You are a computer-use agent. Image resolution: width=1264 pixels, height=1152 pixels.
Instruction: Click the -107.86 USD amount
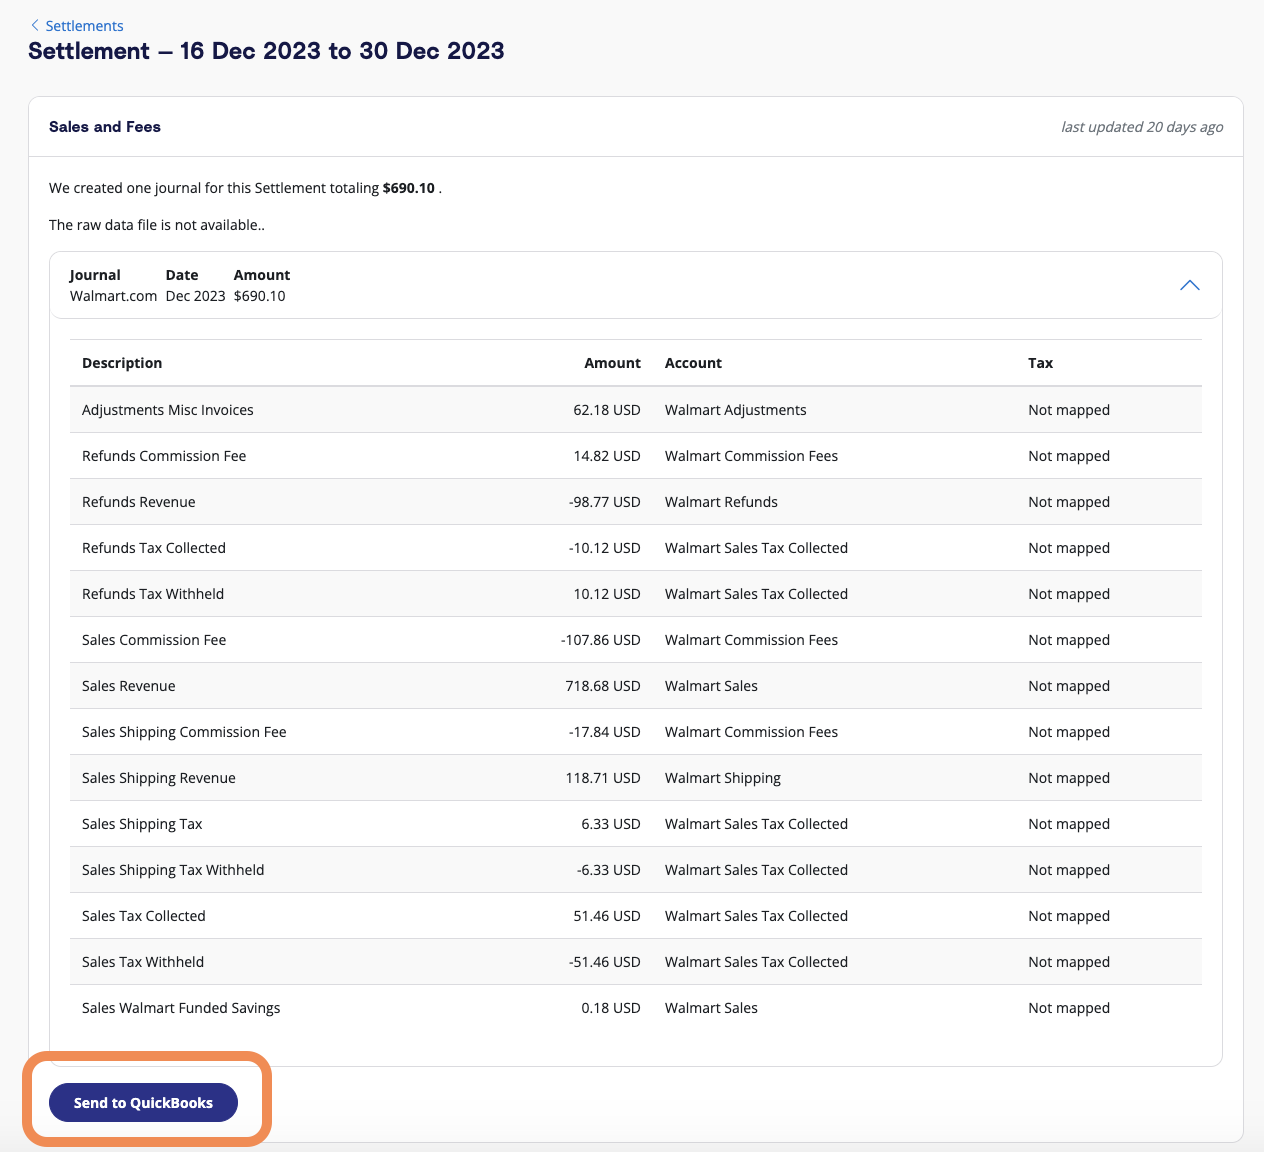601,640
